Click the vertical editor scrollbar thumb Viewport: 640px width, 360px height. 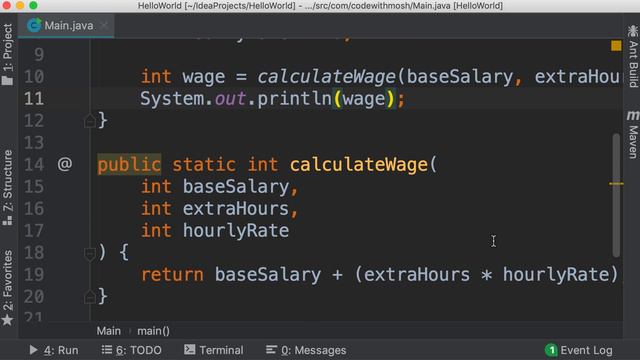point(616,195)
